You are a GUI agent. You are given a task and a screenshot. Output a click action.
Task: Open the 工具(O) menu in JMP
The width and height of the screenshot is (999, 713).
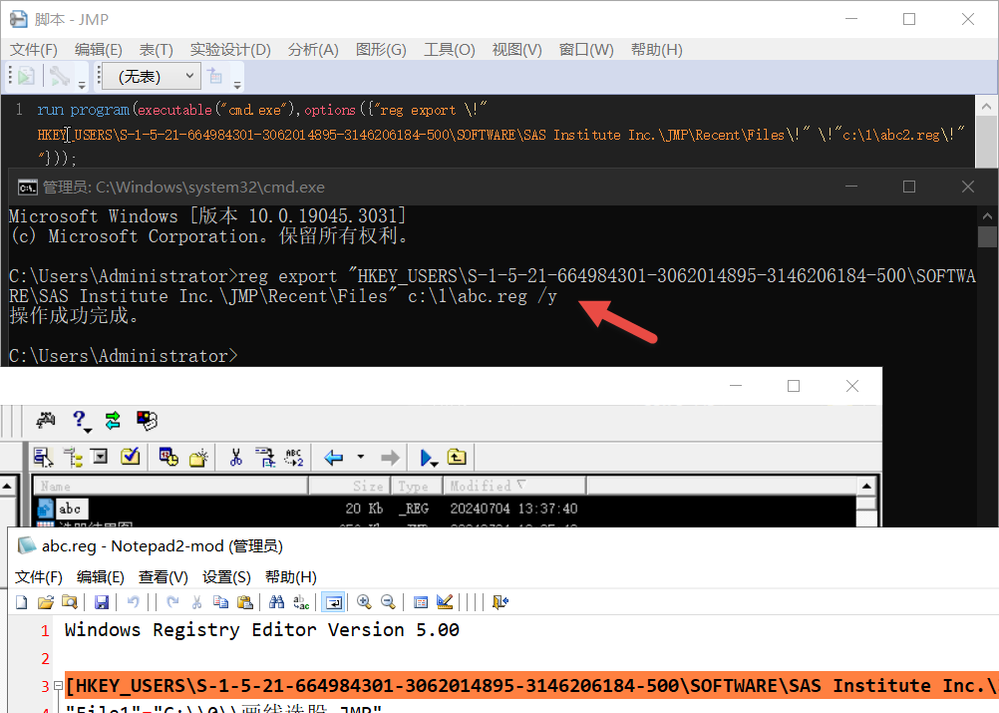449,50
